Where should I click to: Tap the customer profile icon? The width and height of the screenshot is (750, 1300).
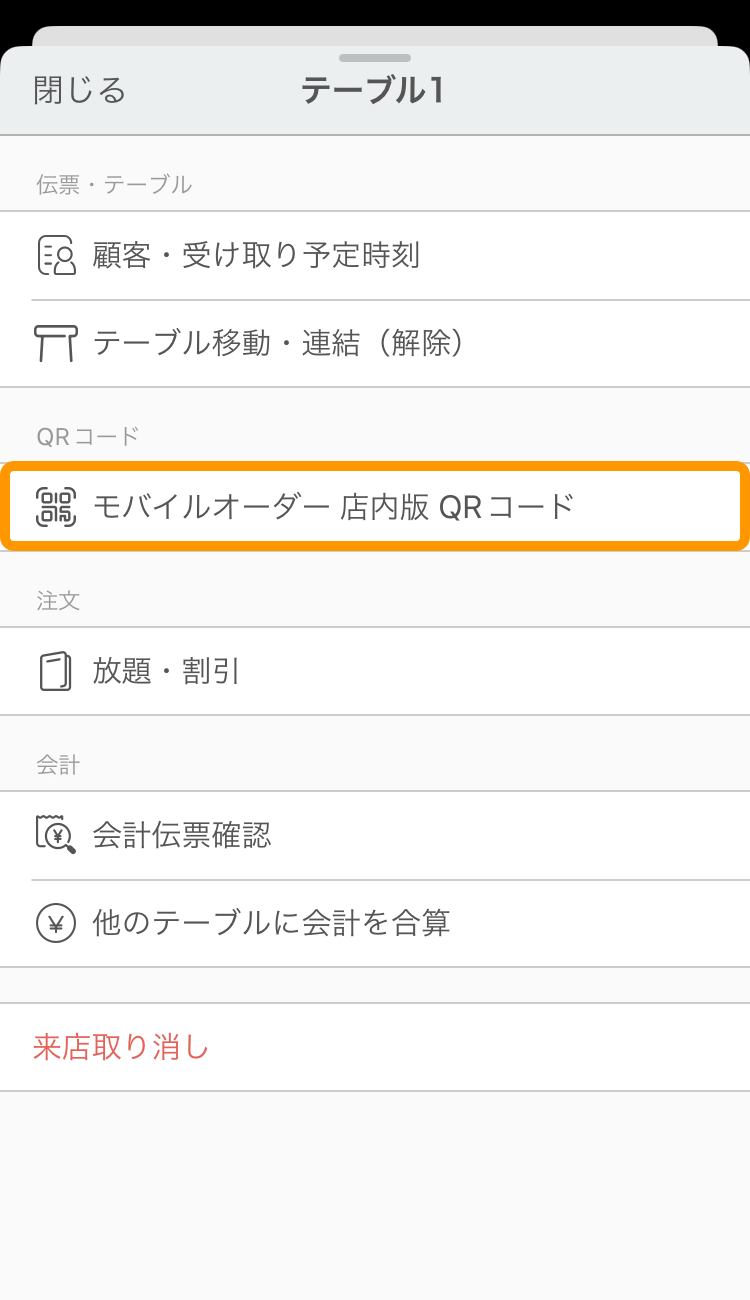(56, 255)
